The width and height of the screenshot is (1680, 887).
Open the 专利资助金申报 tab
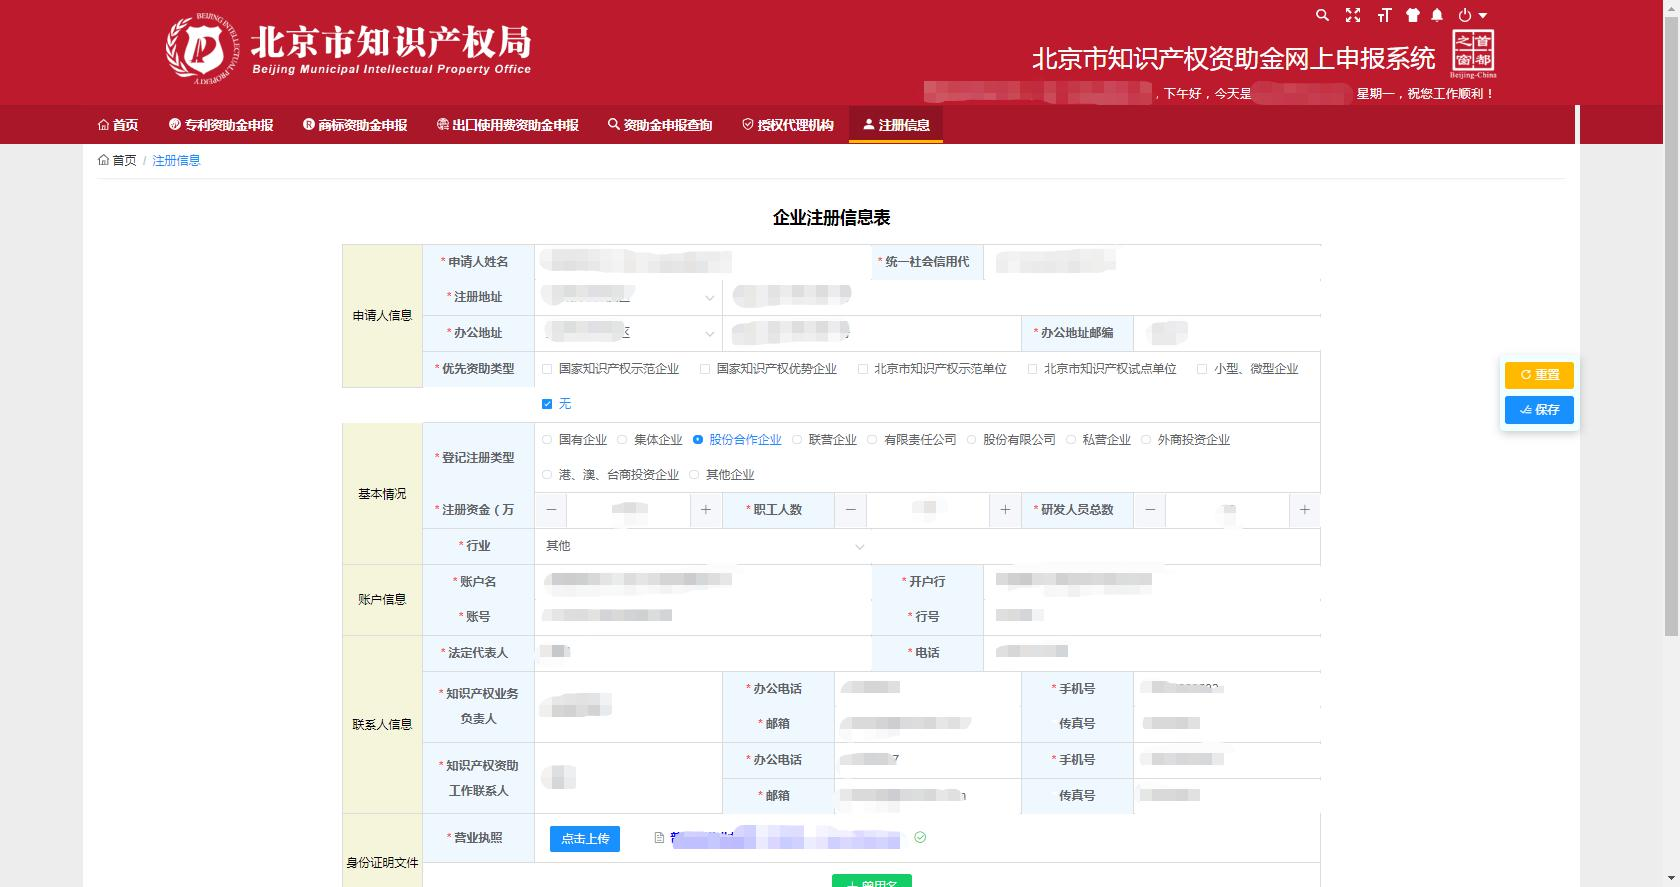tap(221, 125)
